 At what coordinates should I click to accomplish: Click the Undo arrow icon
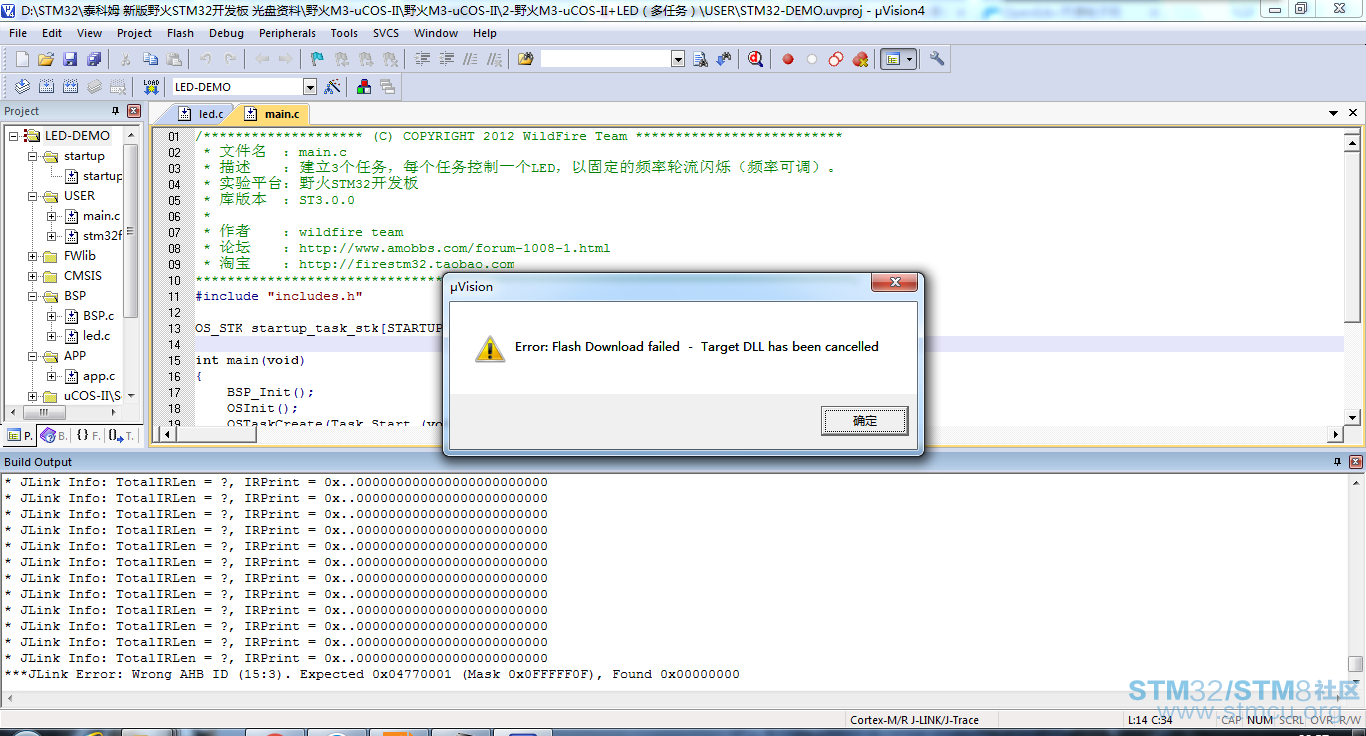pyautogui.click(x=206, y=60)
